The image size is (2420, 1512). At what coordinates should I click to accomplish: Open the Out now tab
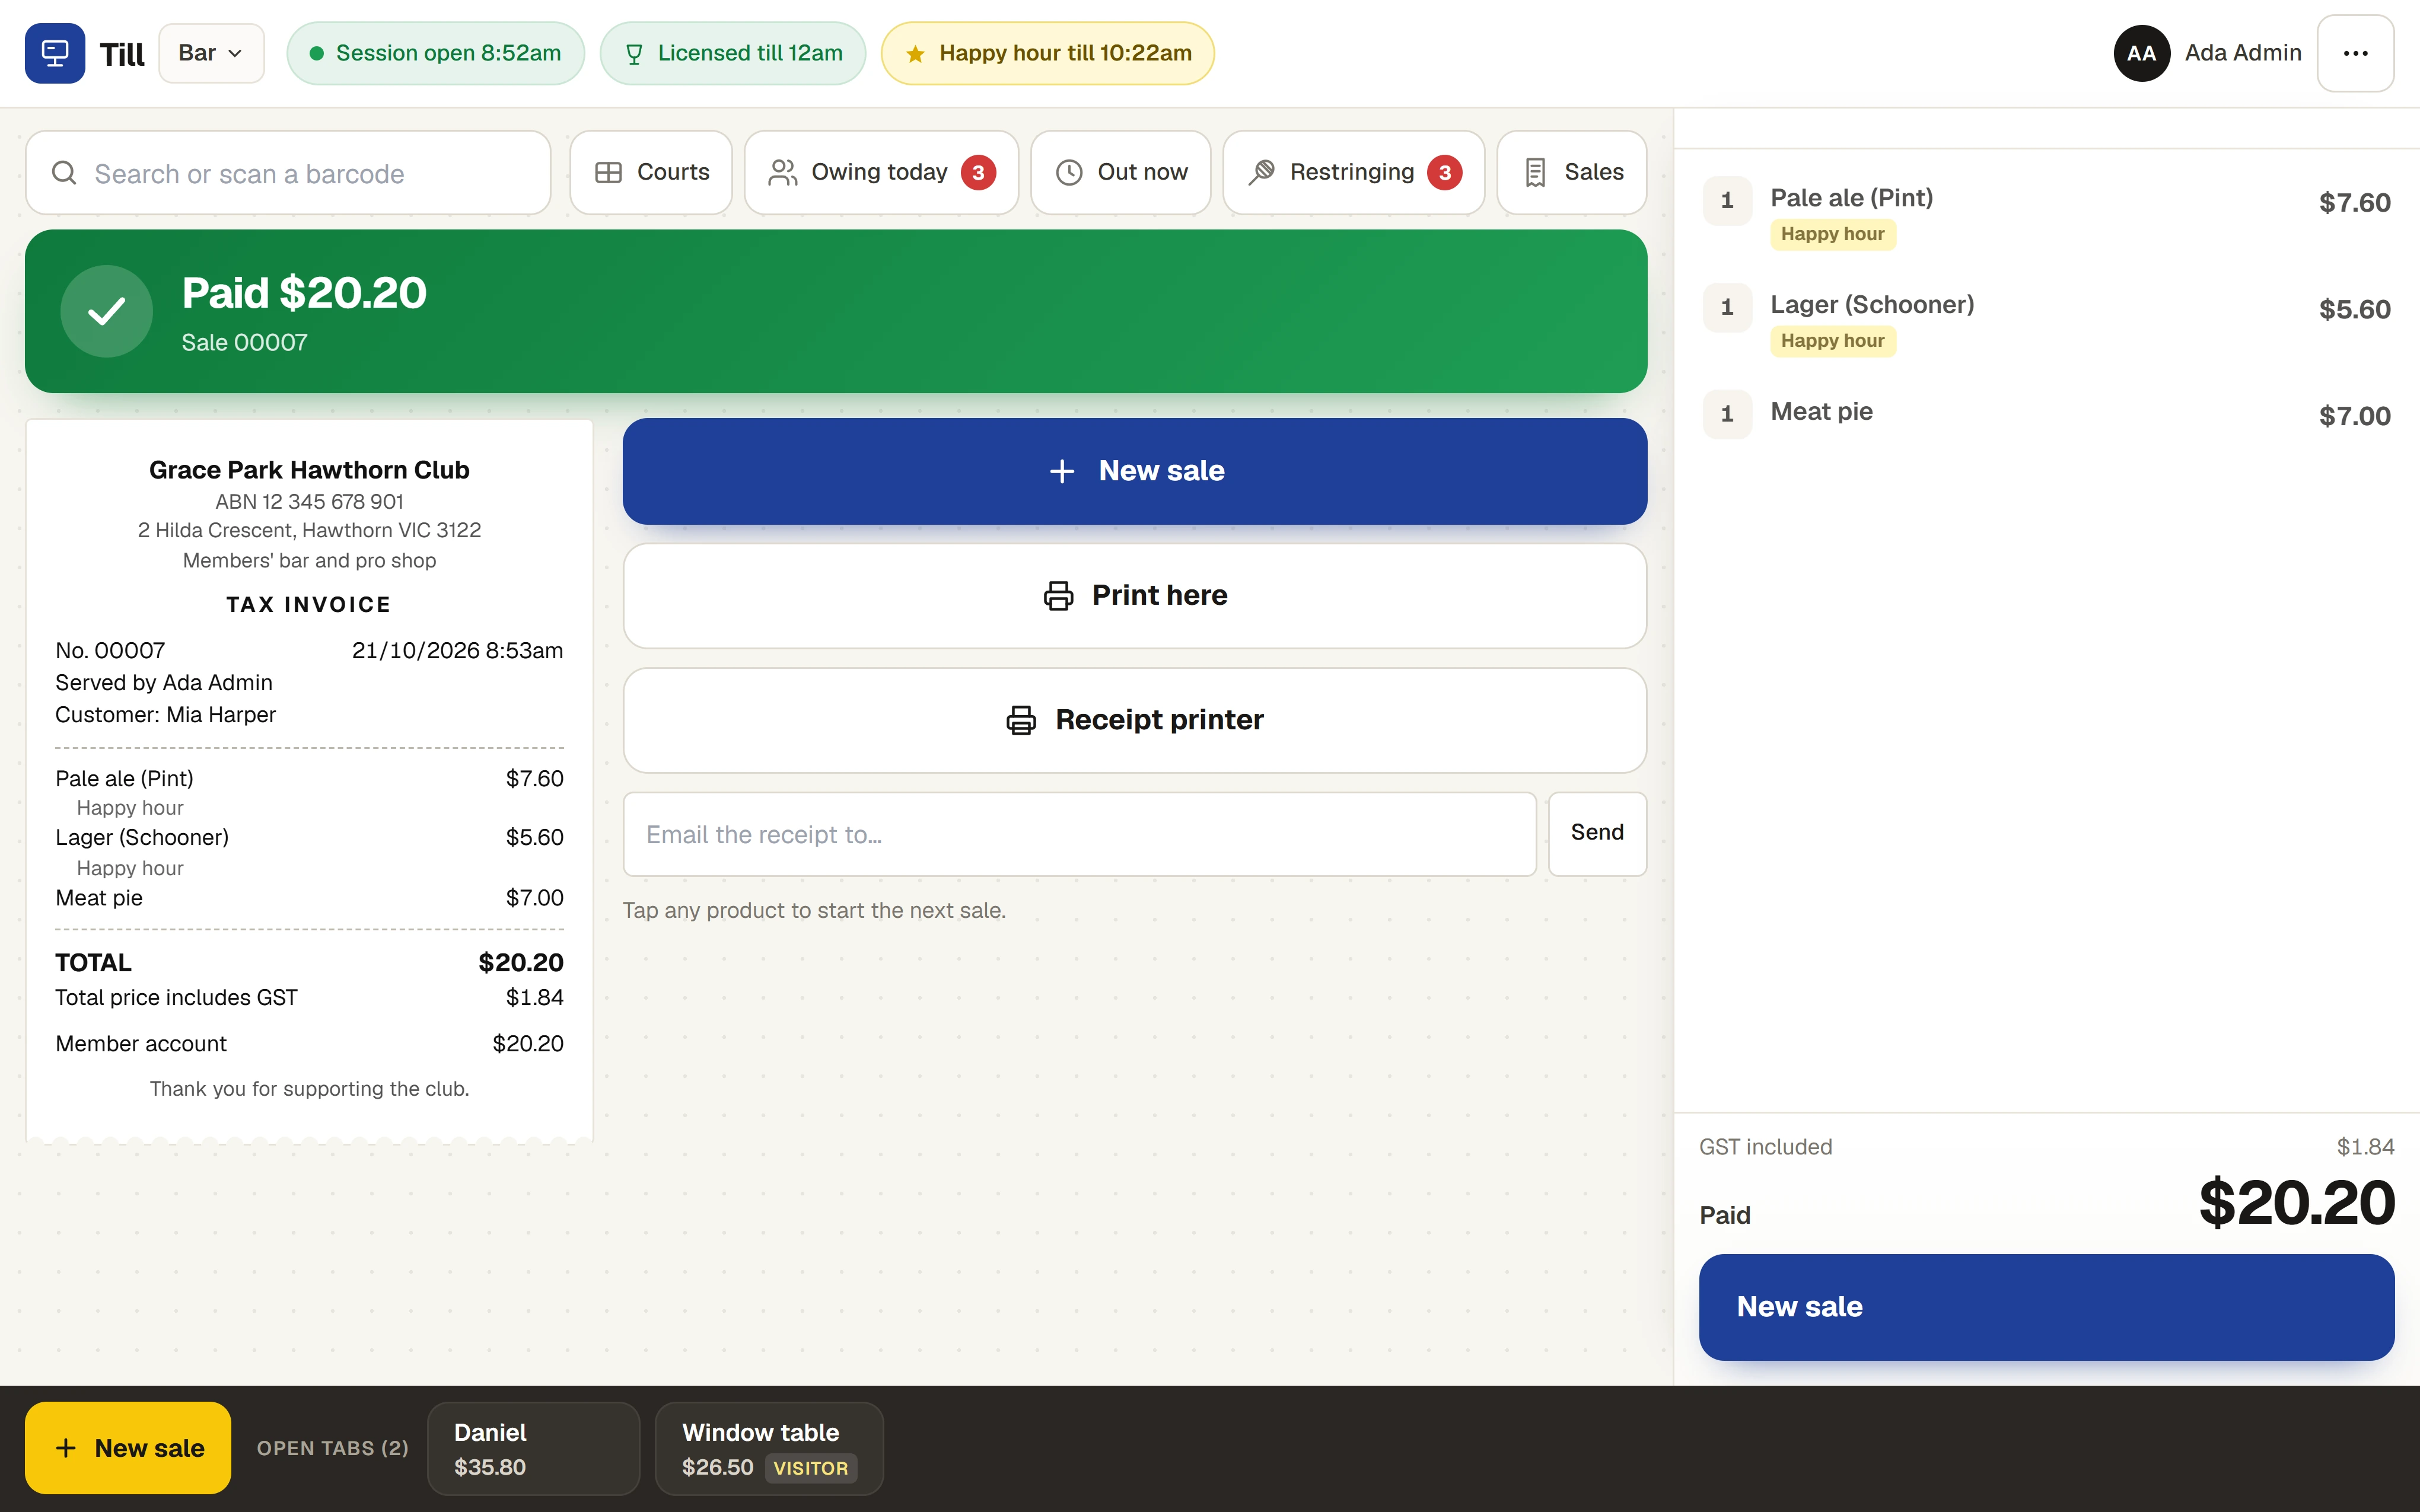tap(1121, 172)
